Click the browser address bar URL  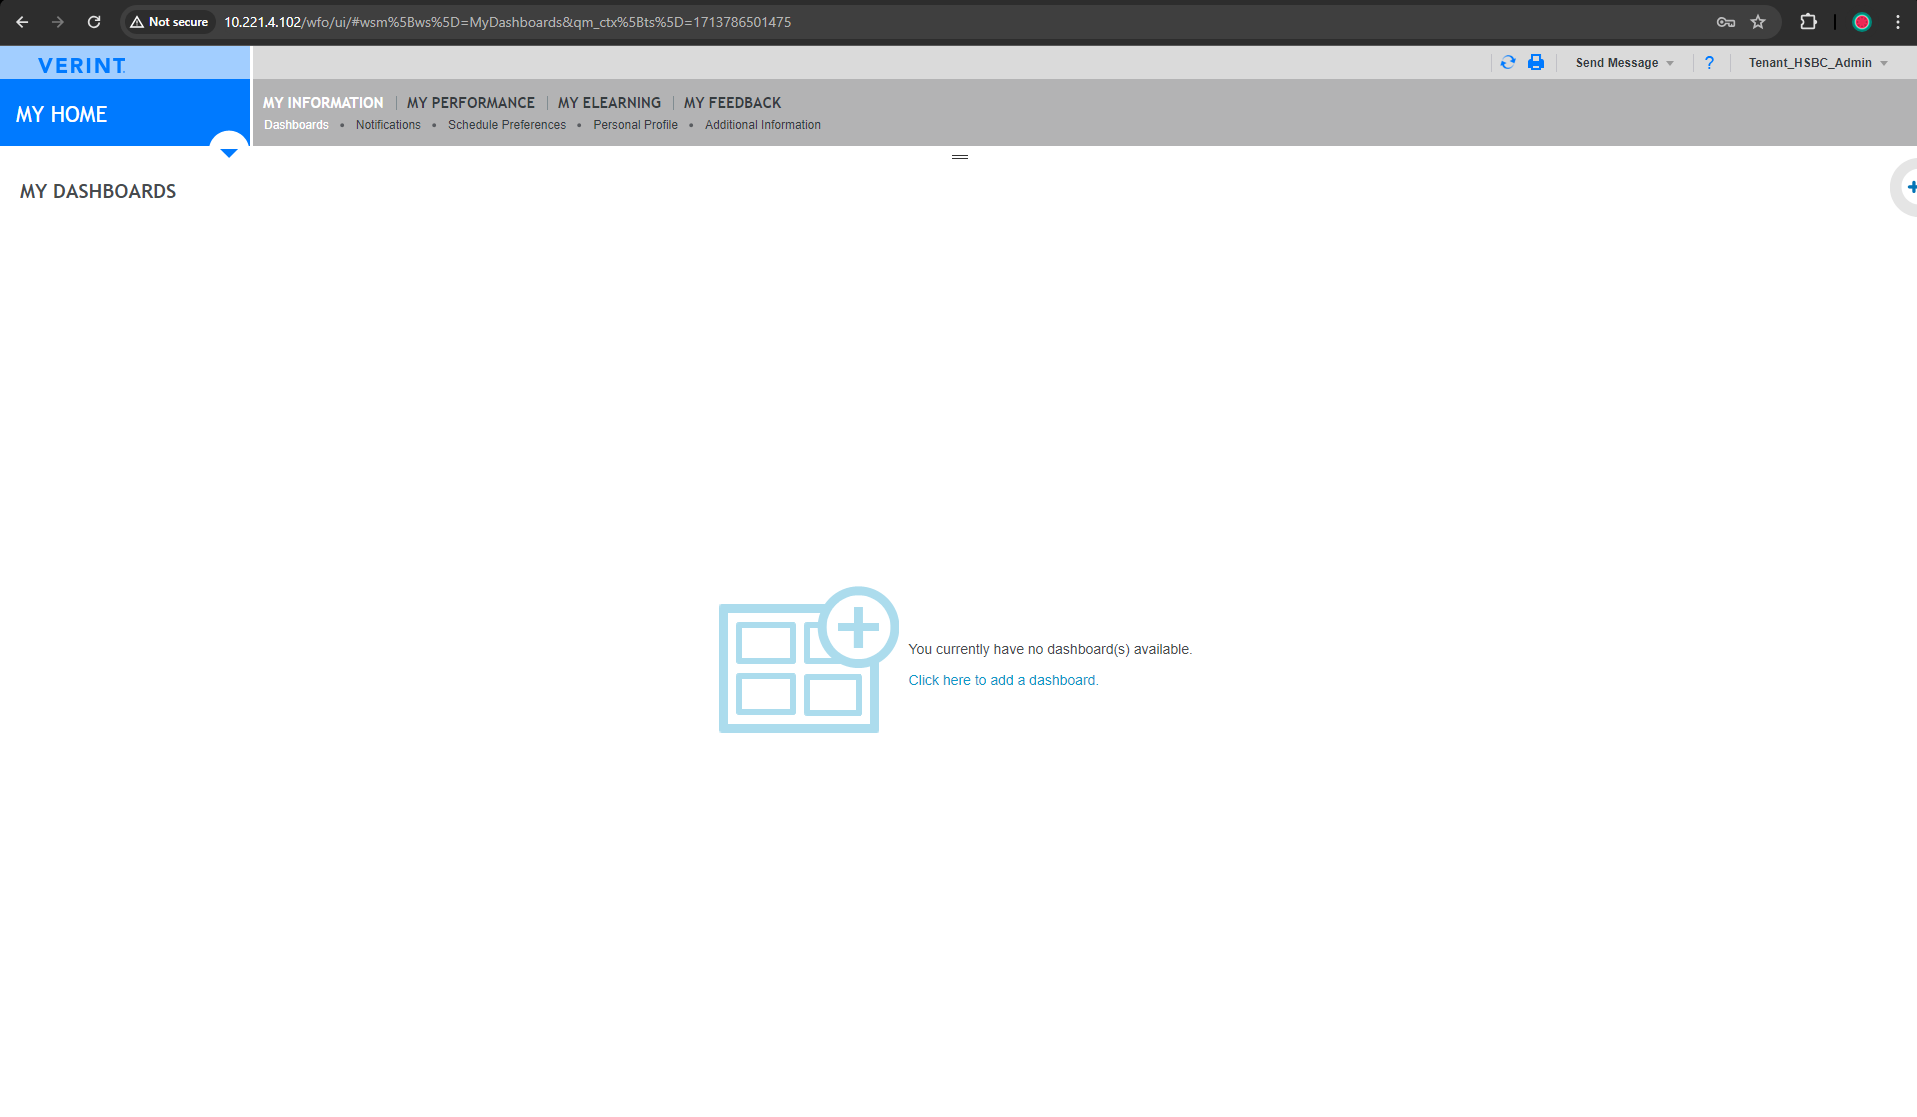pyautogui.click(x=507, y=22)
